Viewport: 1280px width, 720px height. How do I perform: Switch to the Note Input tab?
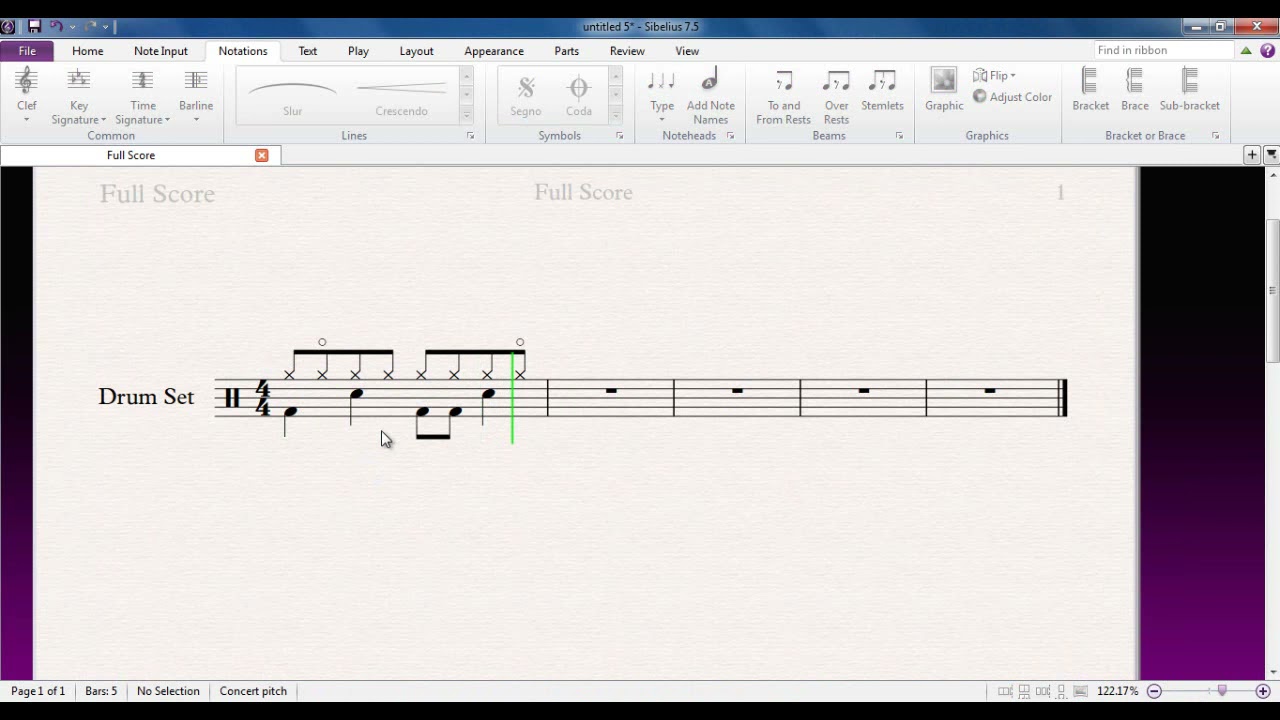pos(161,51)
